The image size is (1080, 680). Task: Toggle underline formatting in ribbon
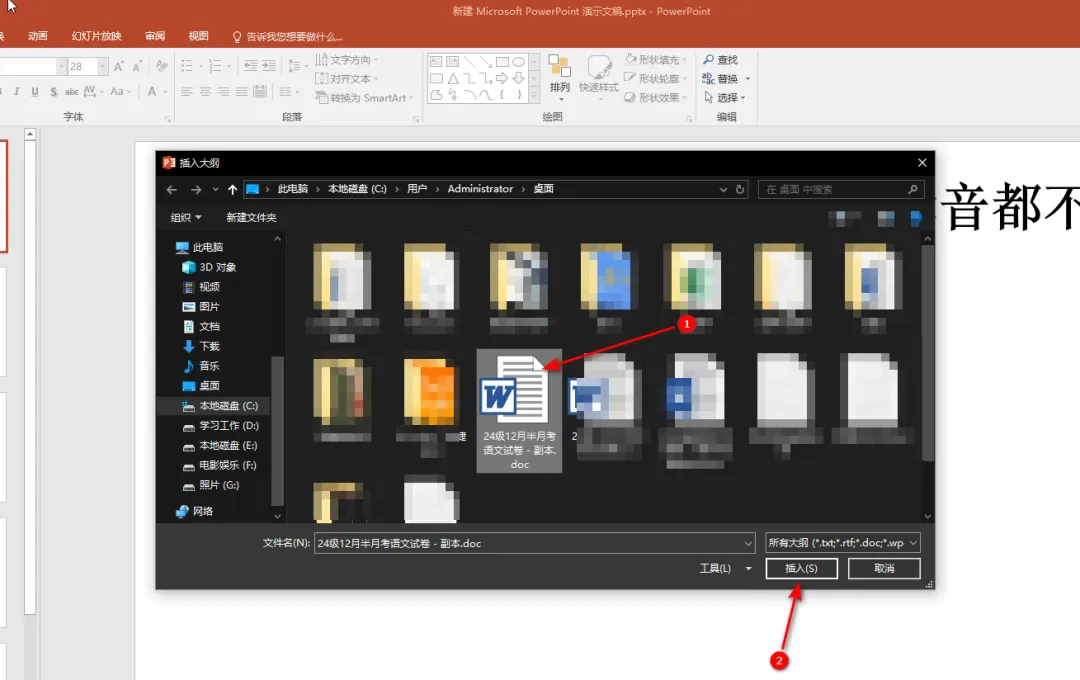pyautogui.click(x=34, y=91)
